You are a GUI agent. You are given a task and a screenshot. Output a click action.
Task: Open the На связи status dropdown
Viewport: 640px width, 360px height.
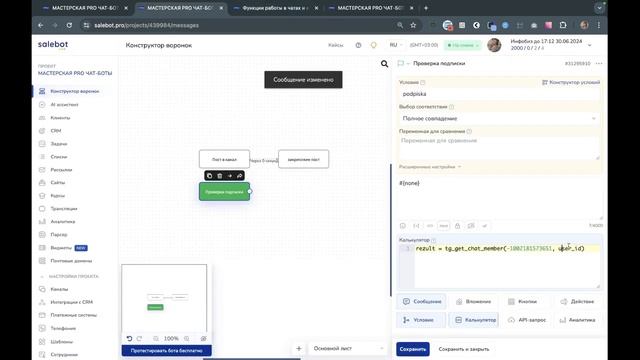463,45
